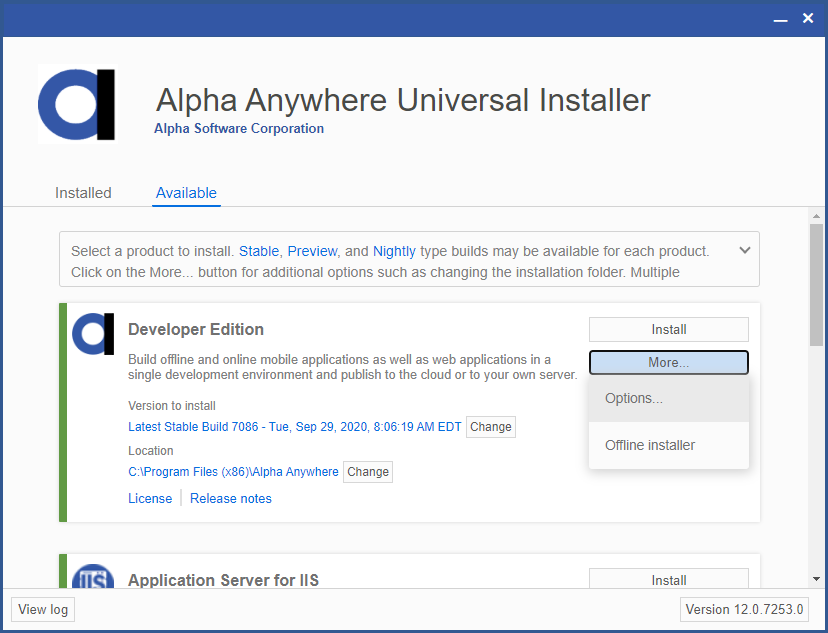
Task: Open the Stable builds link
Action: click(259, 251)
